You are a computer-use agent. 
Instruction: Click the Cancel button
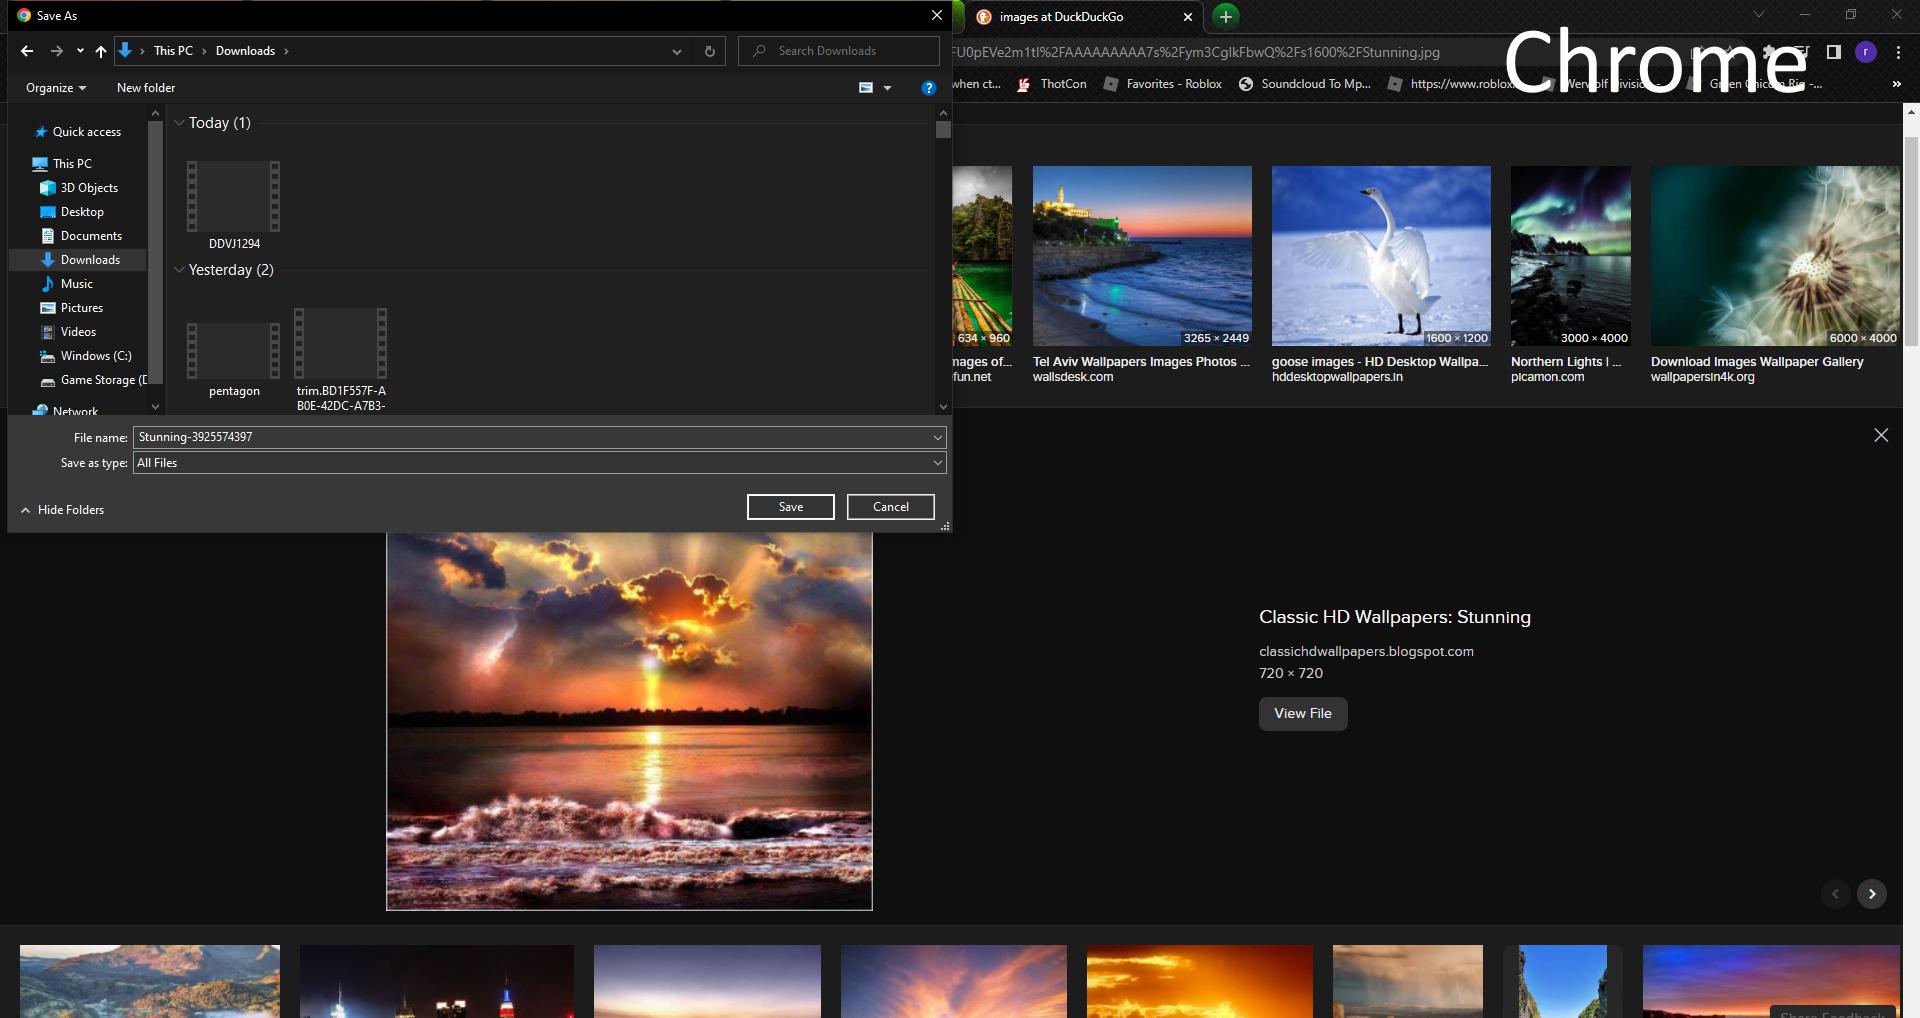[891, 507]
